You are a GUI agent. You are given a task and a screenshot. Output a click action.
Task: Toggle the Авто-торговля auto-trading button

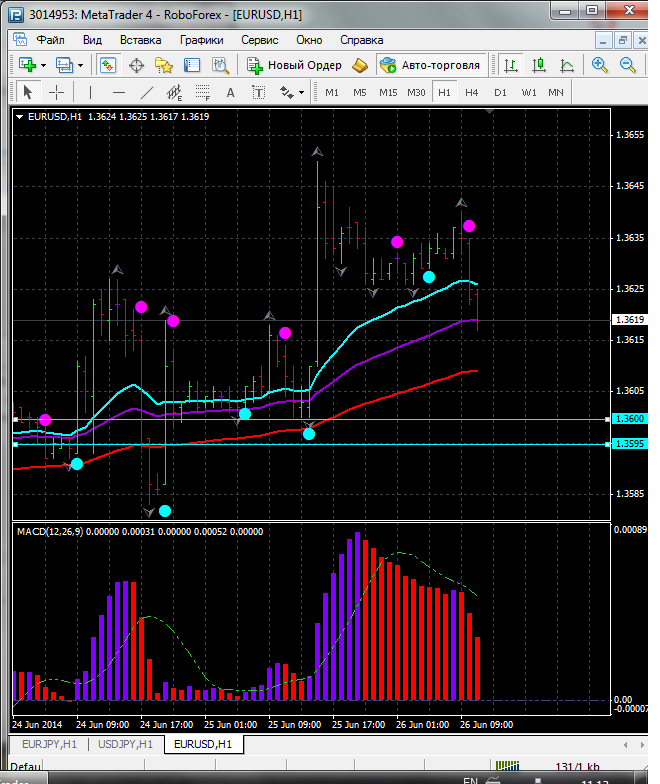(431, 65)
